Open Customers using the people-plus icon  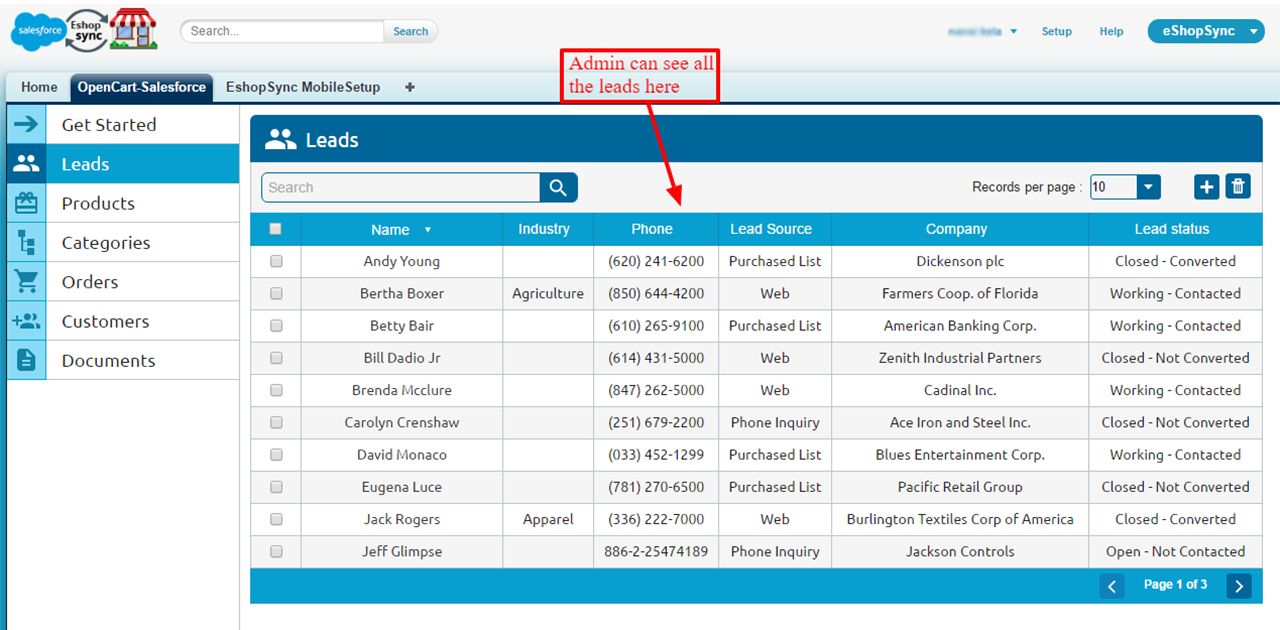coord(26,321)
